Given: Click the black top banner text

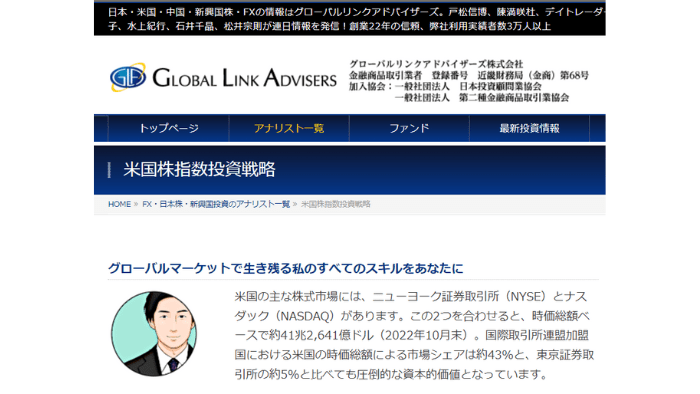Looking at the screenshot, I should 350,19.
